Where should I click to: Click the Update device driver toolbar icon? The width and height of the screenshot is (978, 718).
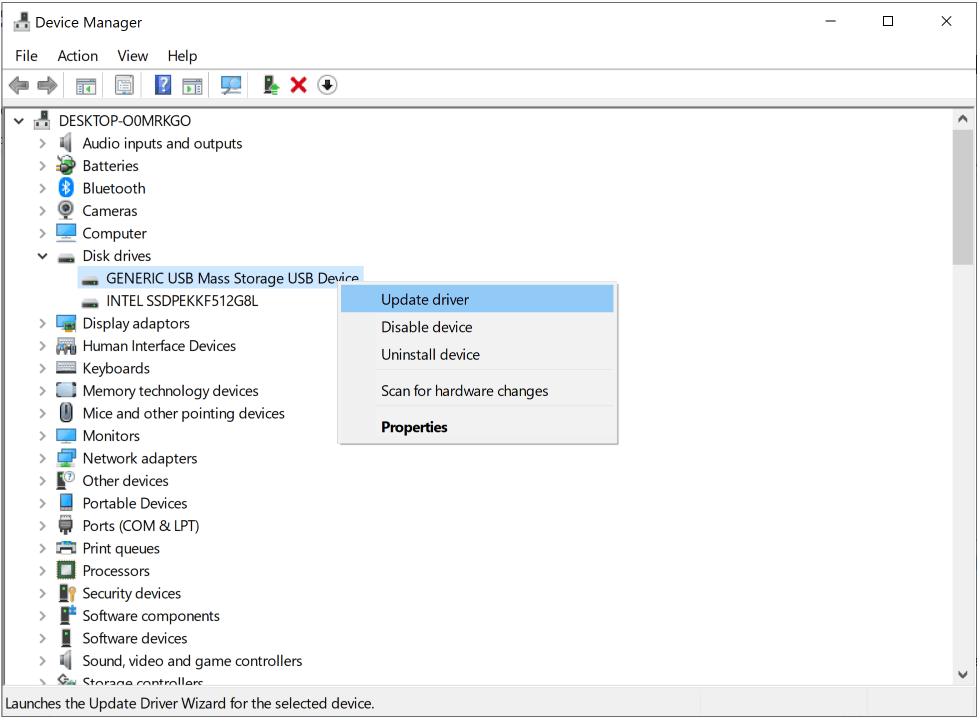pyautogui.click(x=271, y=86)
